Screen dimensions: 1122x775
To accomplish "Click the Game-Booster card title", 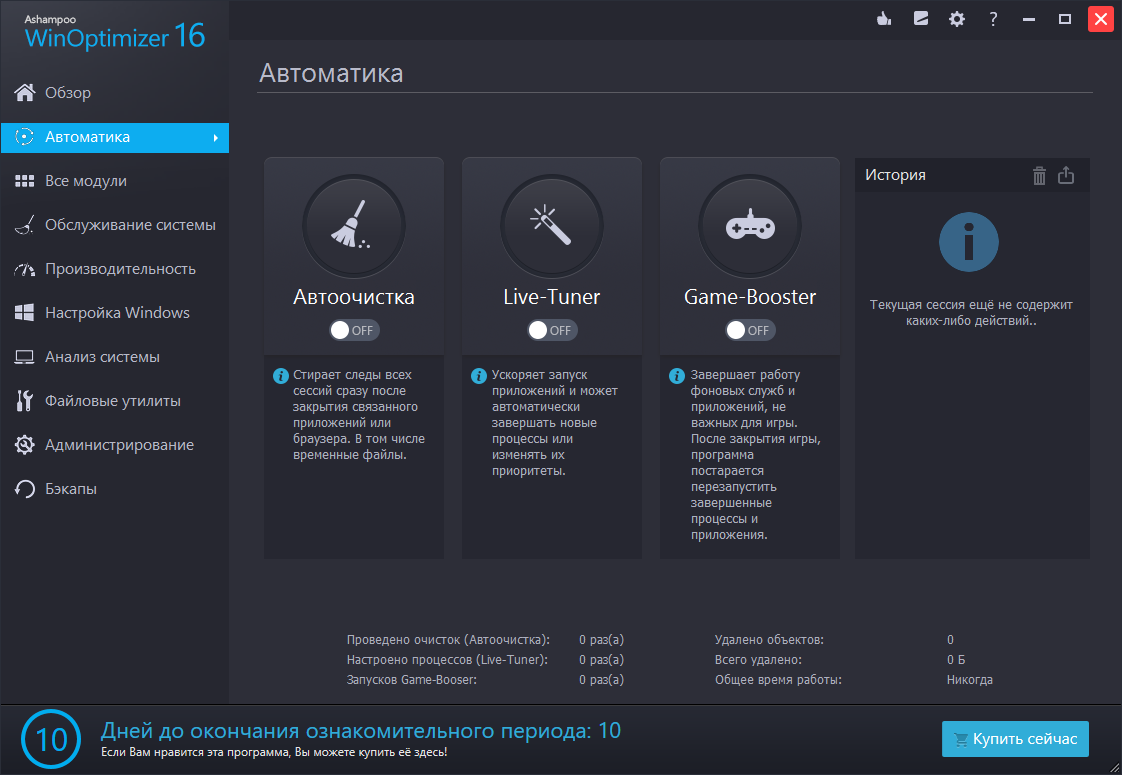I will click(x=750, y=297).
